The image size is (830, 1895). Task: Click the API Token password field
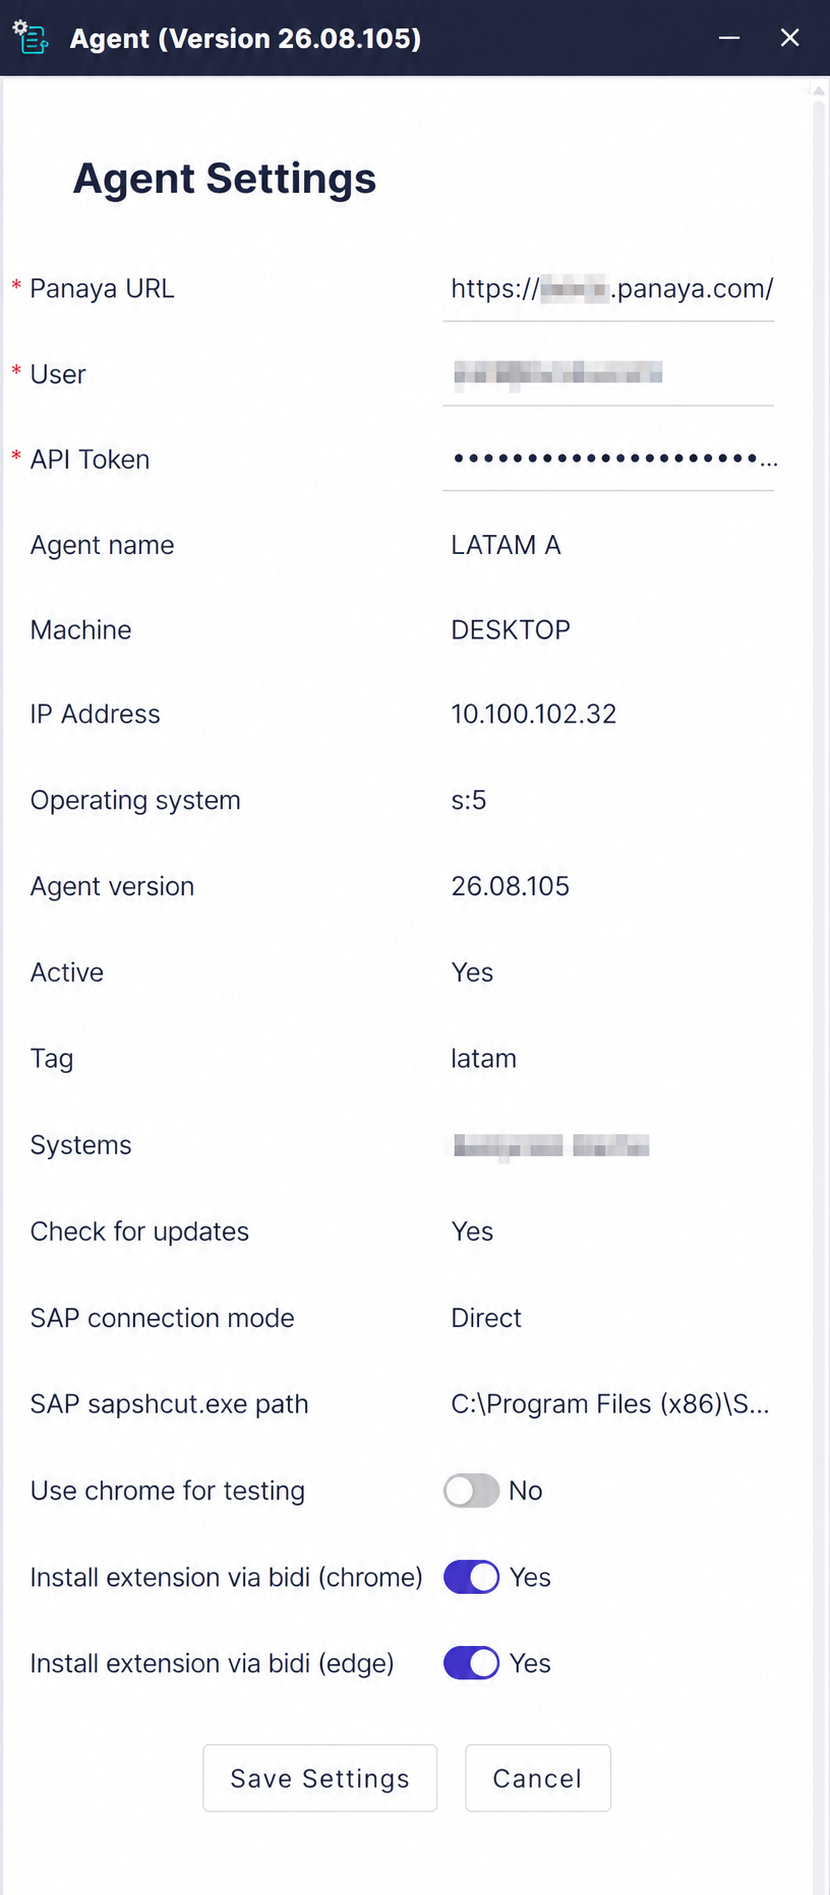(609, 460)
